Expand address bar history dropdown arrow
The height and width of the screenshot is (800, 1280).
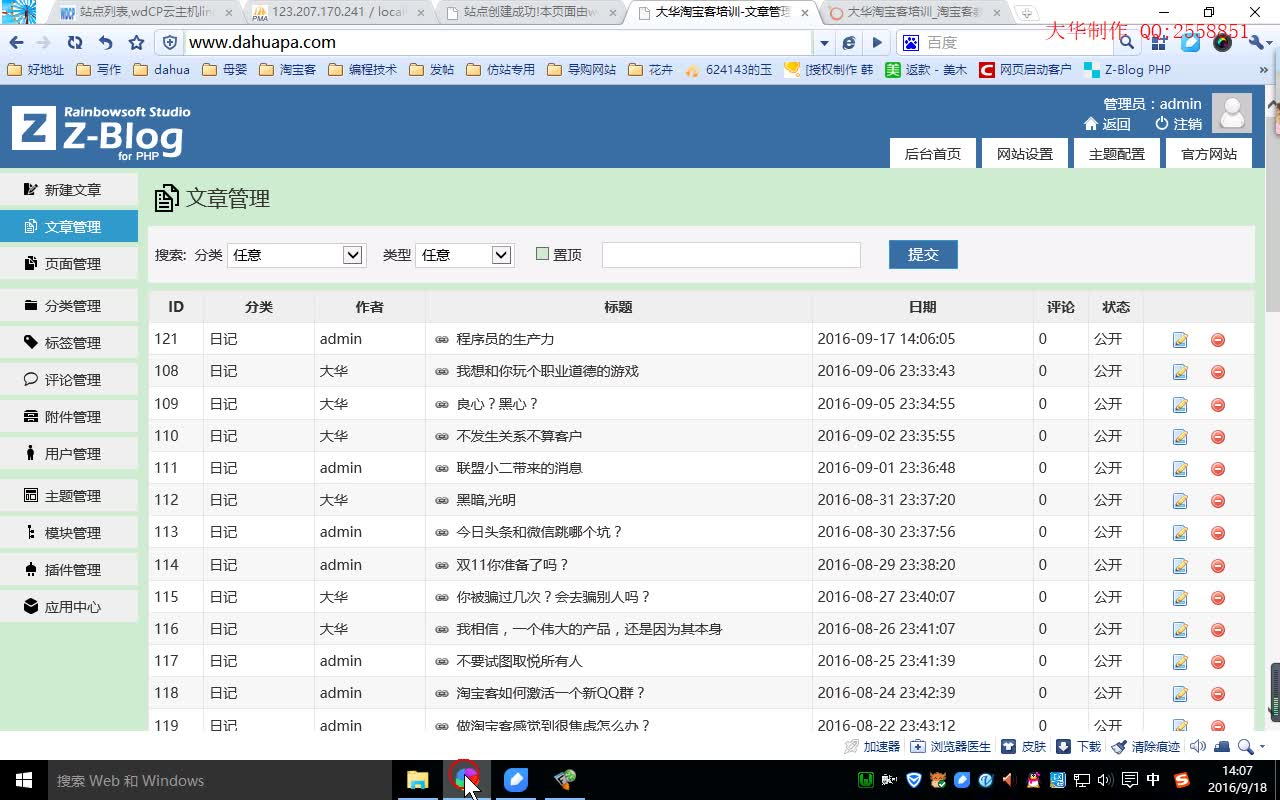pyautogui.click(x=824, y=43)
